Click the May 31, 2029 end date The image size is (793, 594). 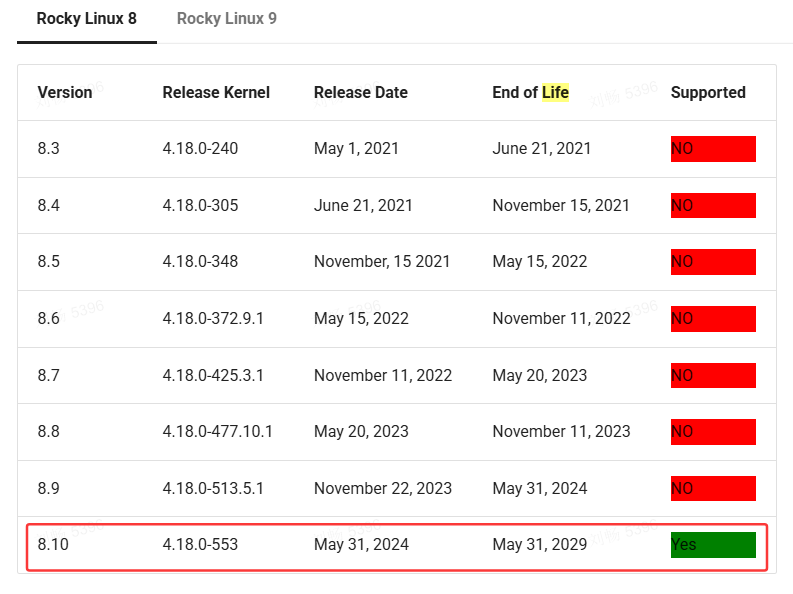point(540,545)
